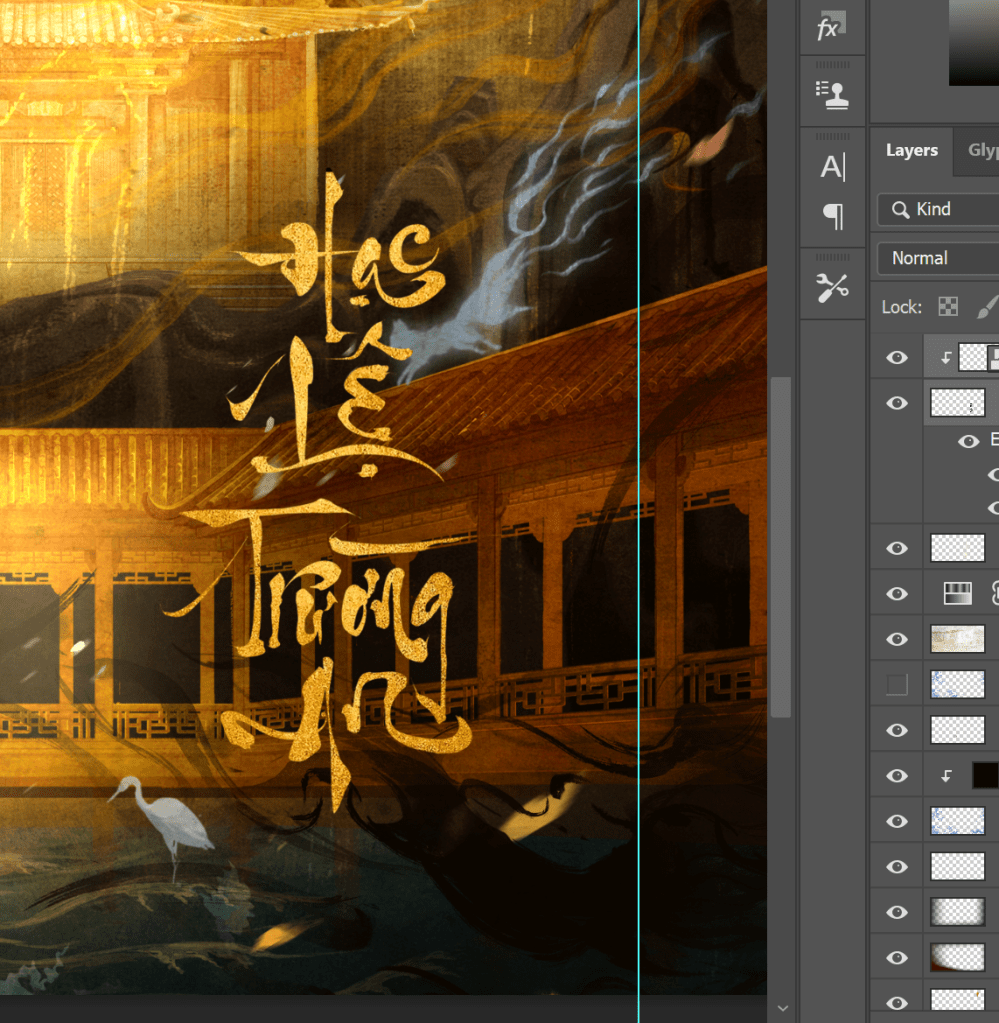Viewport: 999px width, 1023px height.
Task: Open the Clone Source stamp panel
Action: (x=832, y=94)
